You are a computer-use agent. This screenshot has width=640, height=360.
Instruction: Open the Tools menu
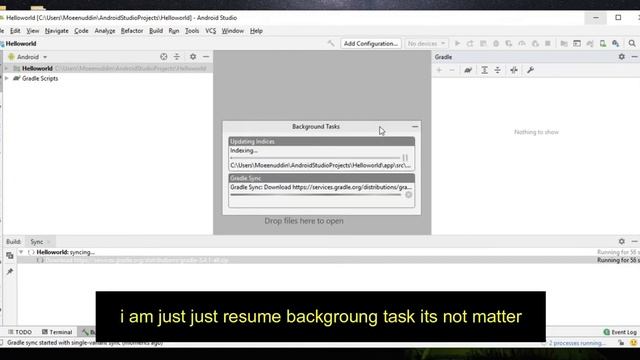click(192, 31)
